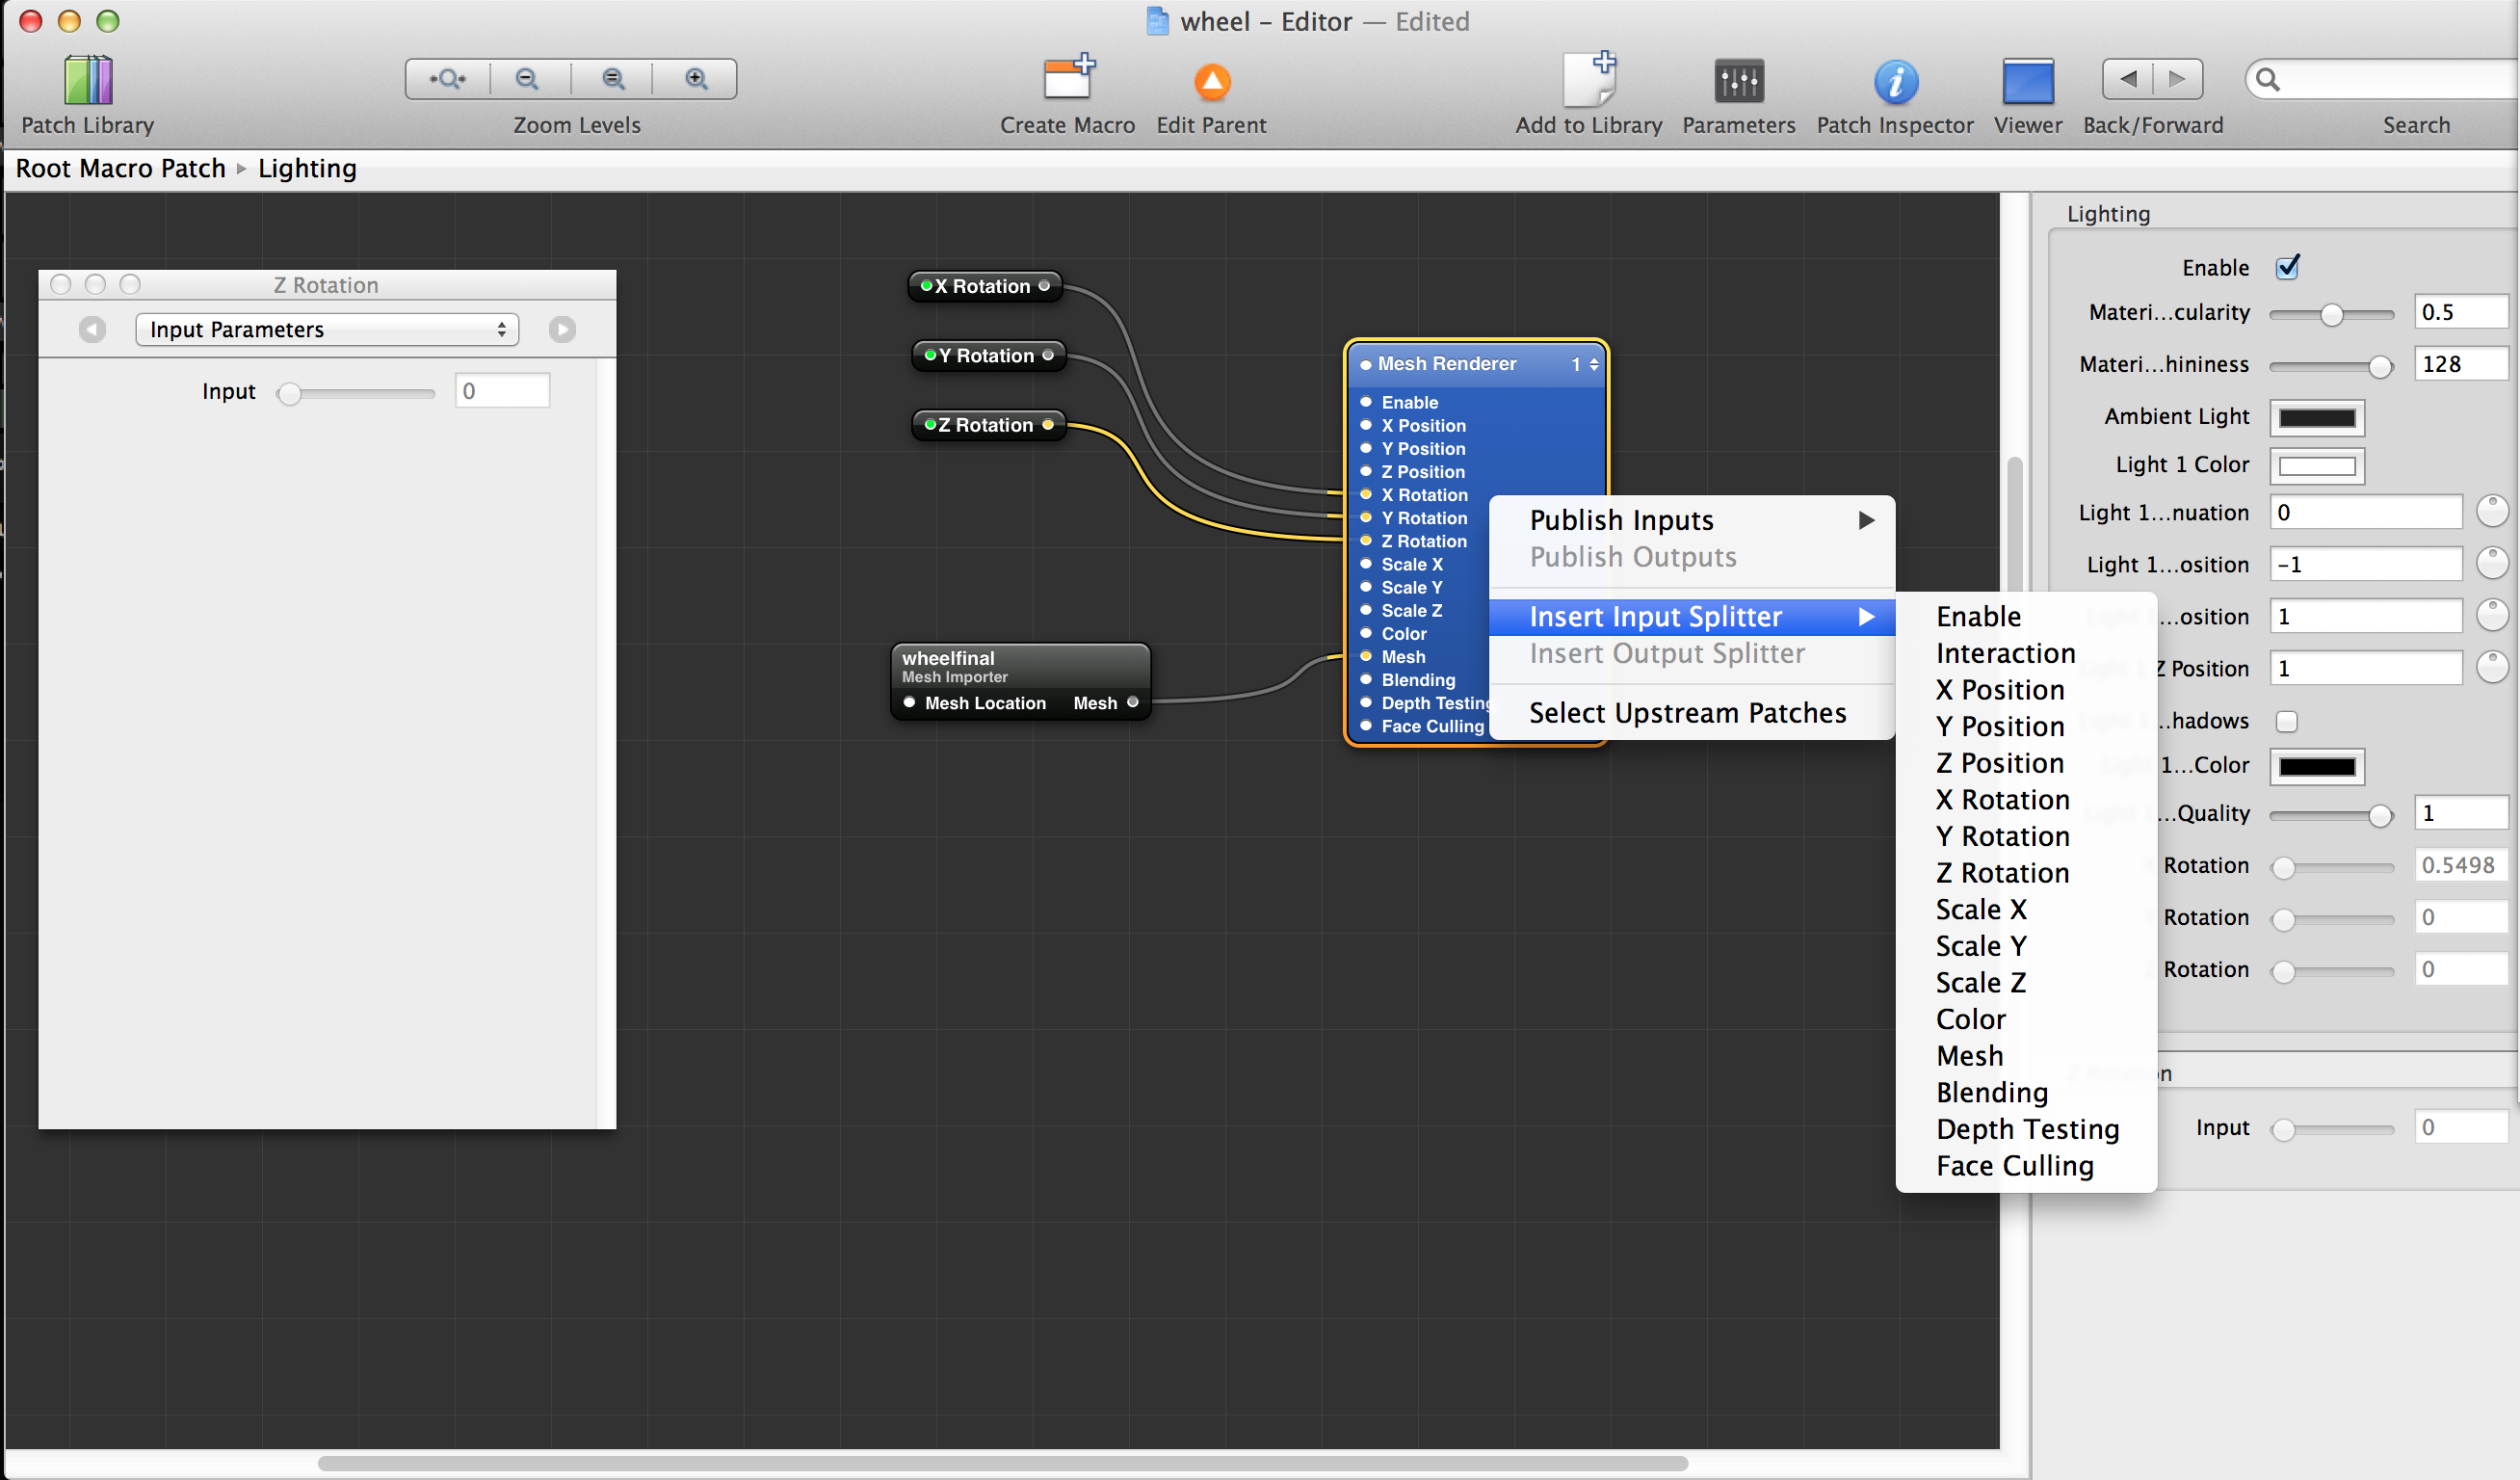Open the Ambient Light color swatch
Screen dimensions: 2520x1480
point(2316,417)
